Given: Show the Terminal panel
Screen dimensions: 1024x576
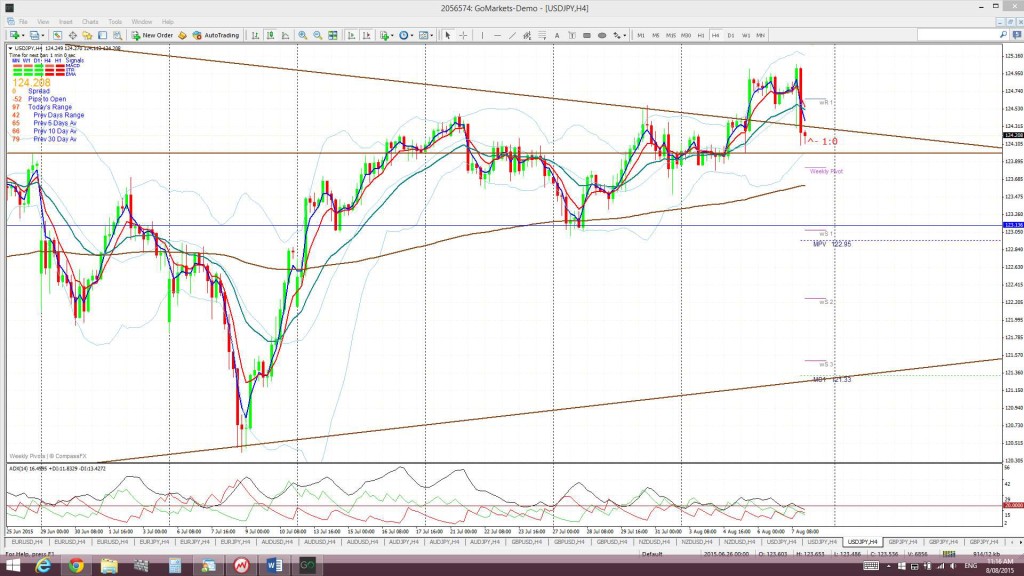Looking at the screenshot, I should 103,35.
